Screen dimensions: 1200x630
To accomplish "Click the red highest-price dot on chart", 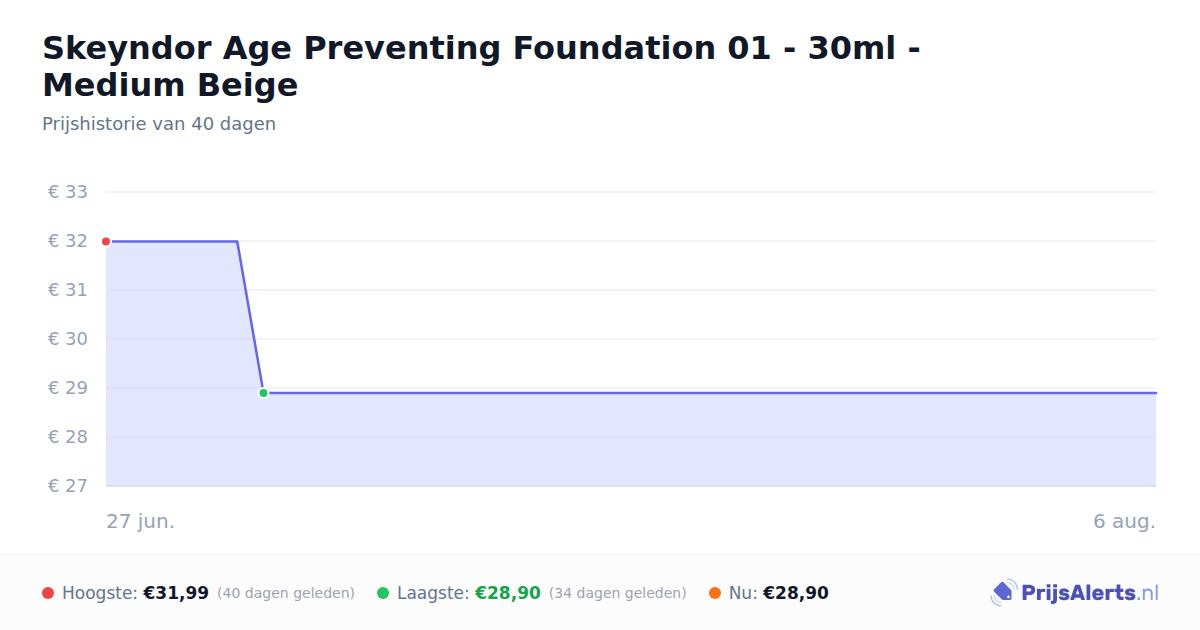I will [x=106, y=241].
